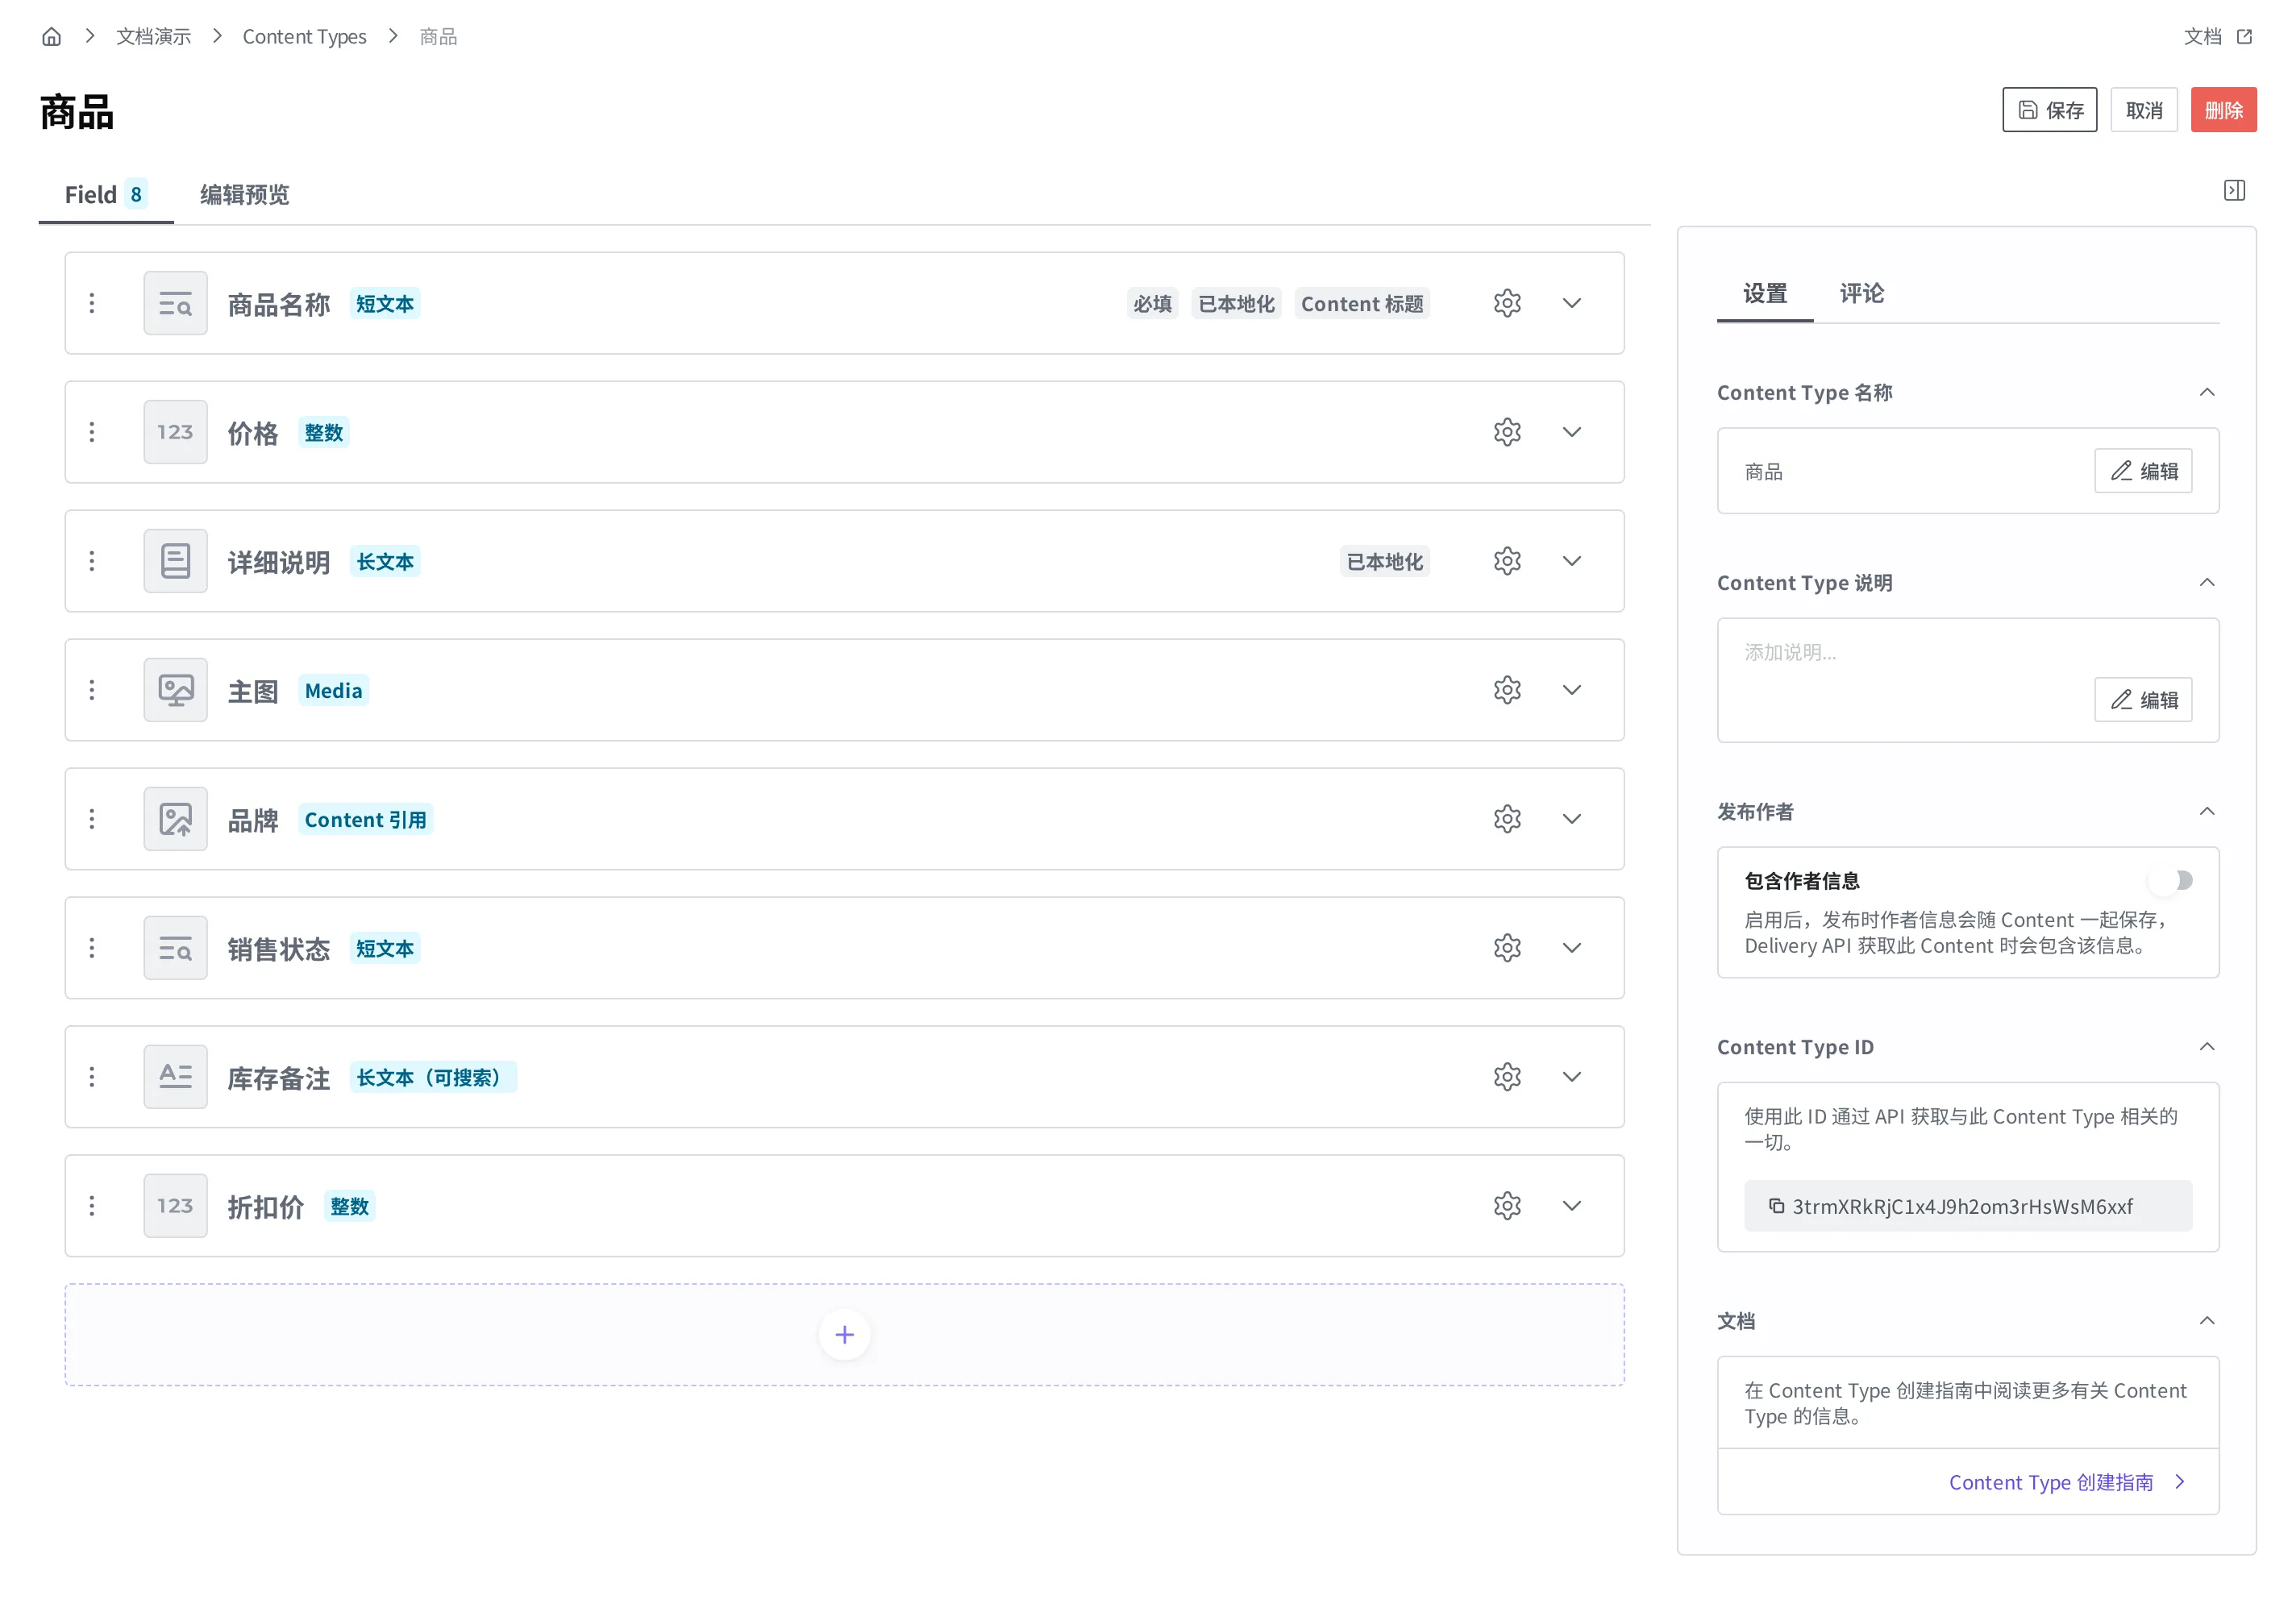Collapse the 文档 section in sidebar
The image size is (2296, 1612).
pos(2207,1321)
